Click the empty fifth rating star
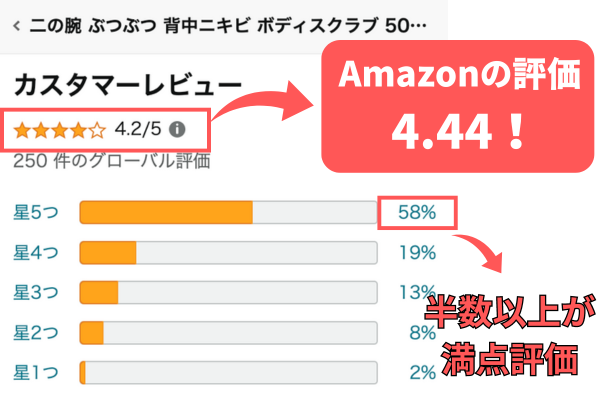 tap(98, 128)
